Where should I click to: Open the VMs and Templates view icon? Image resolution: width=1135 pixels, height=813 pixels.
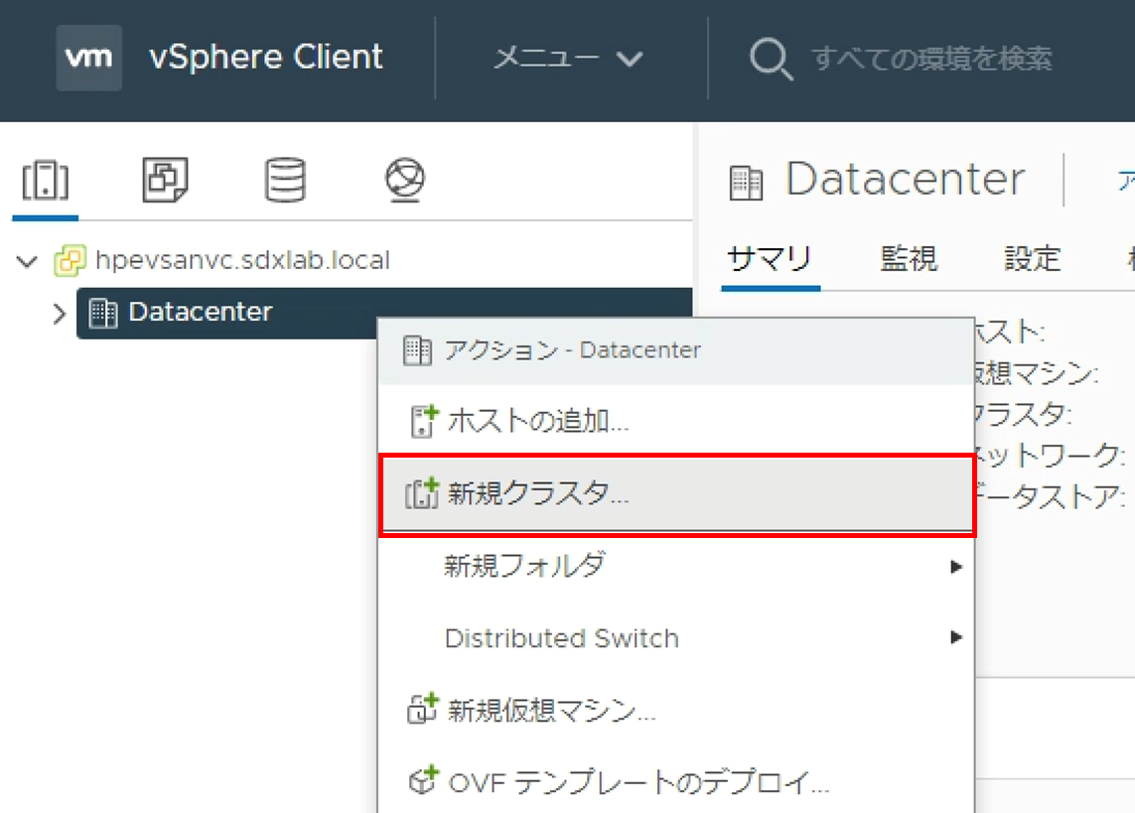point(165,180)
